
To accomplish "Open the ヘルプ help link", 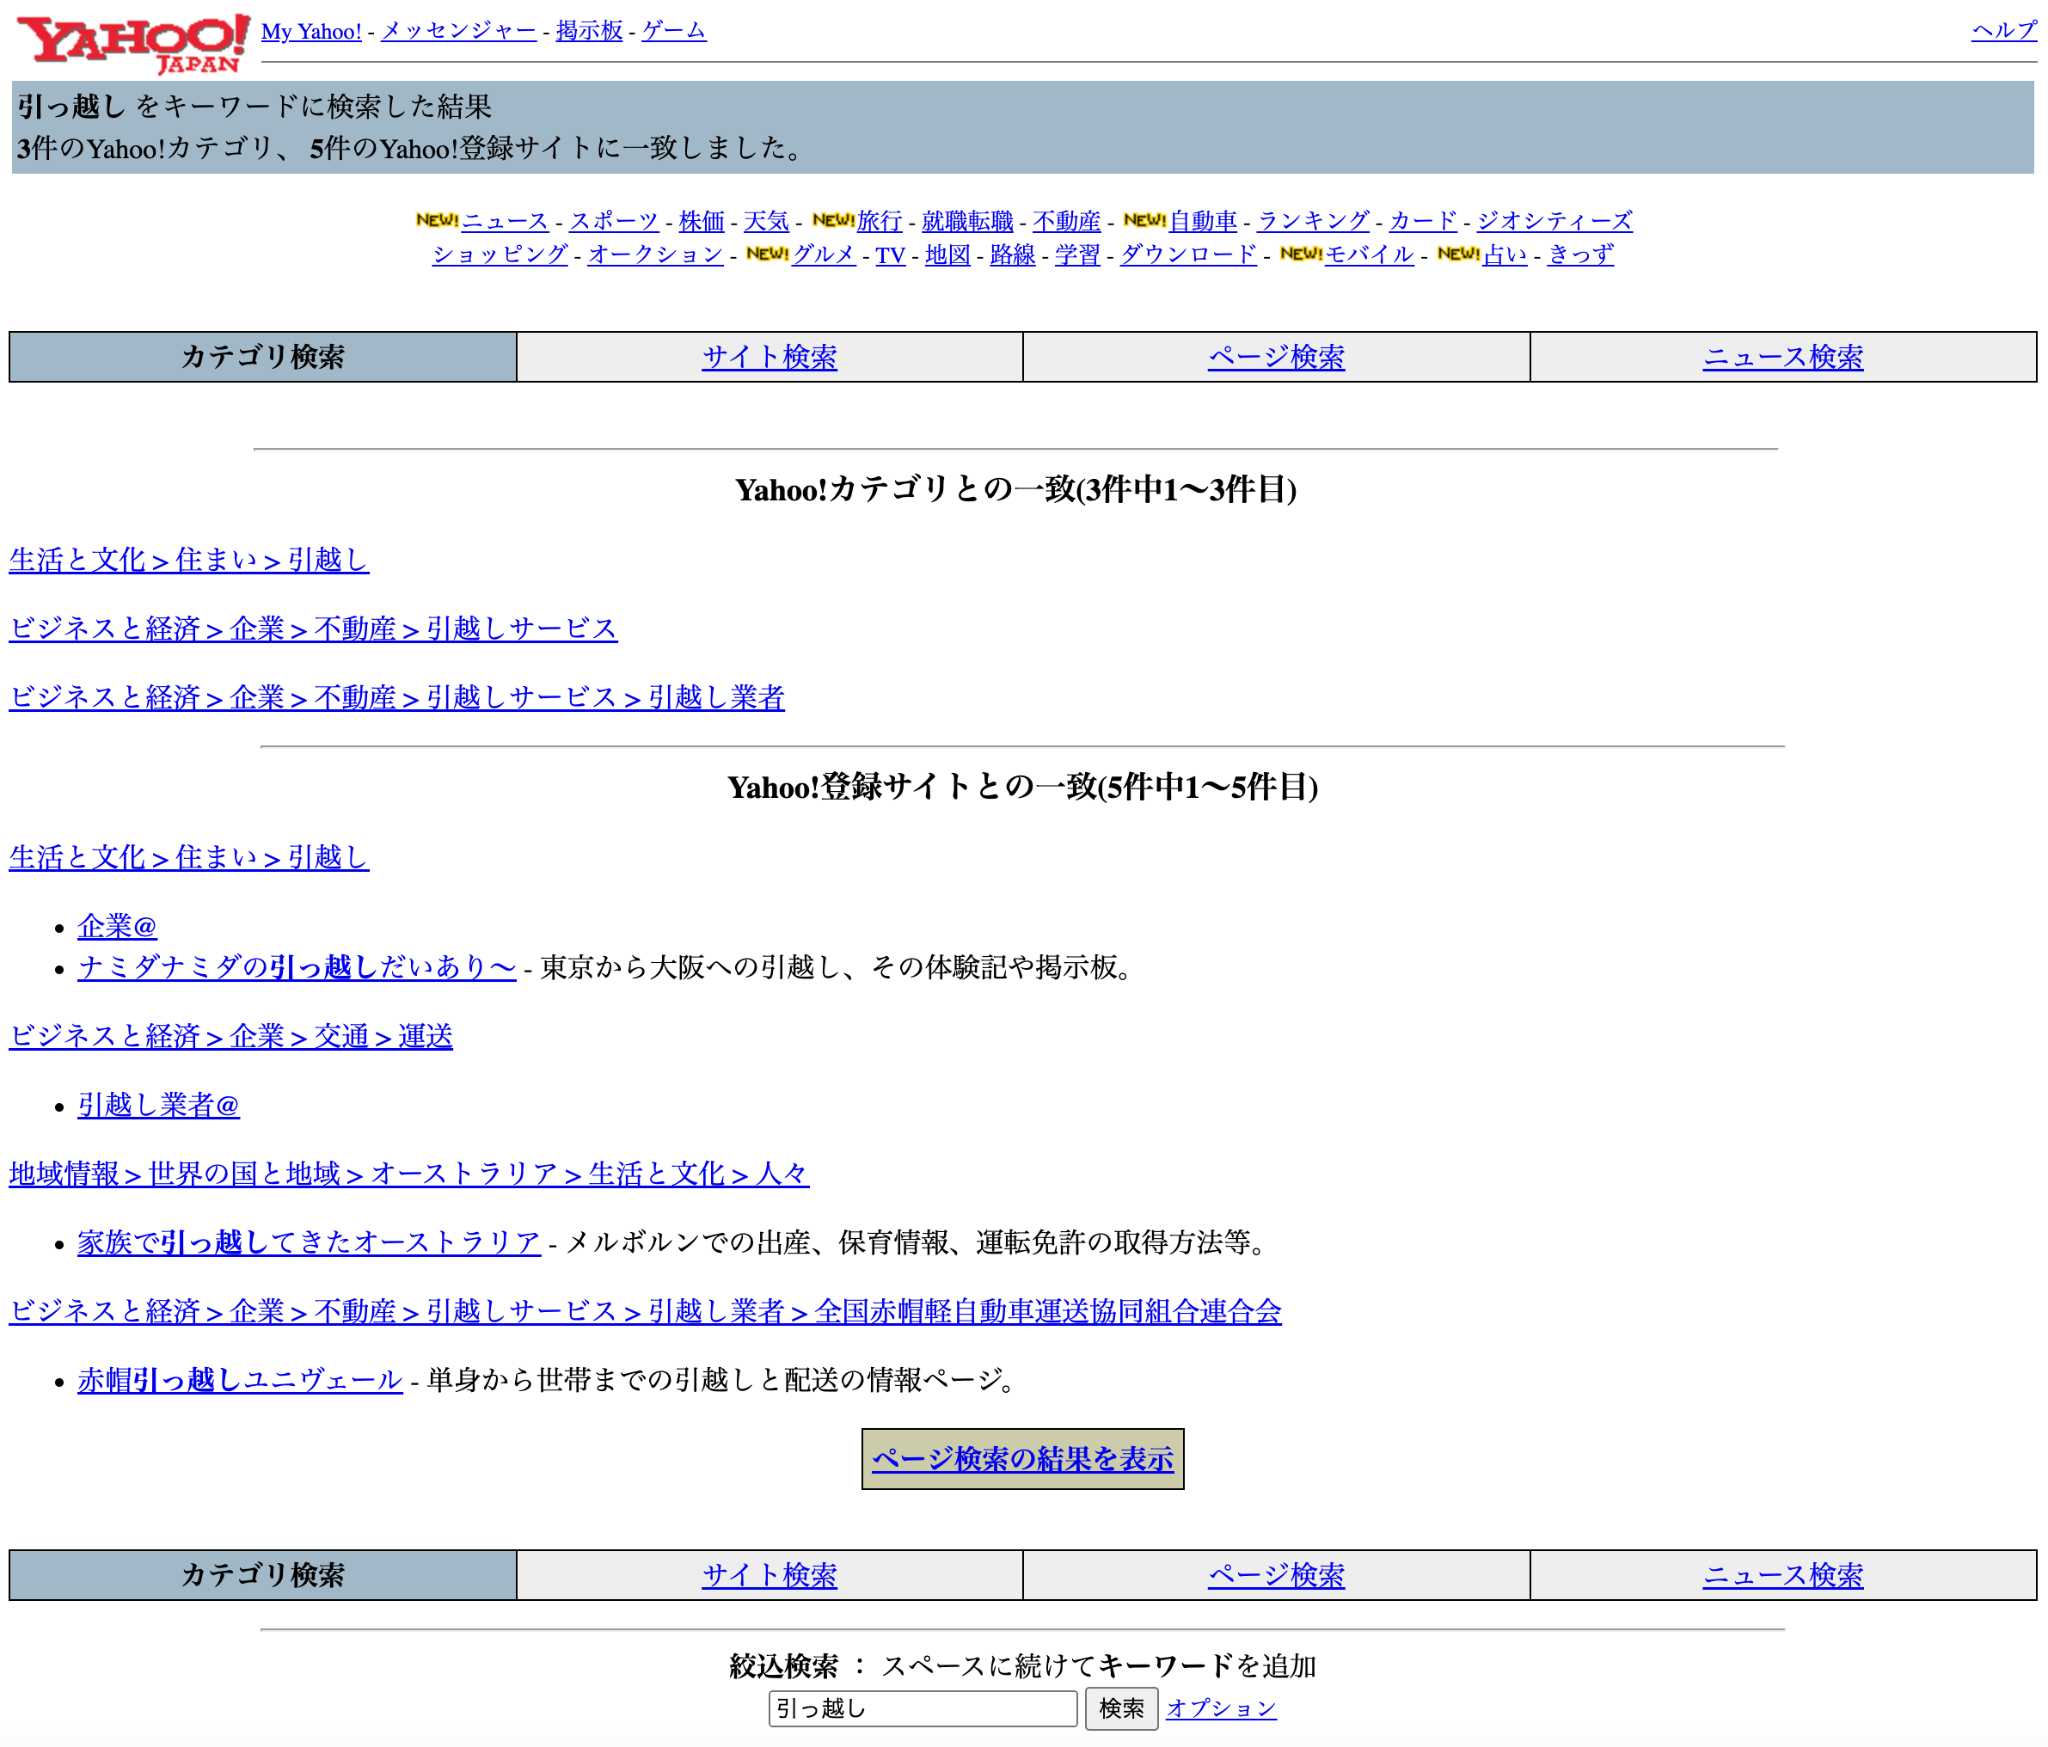I will pyautogui.click(x=2003, y=31).
